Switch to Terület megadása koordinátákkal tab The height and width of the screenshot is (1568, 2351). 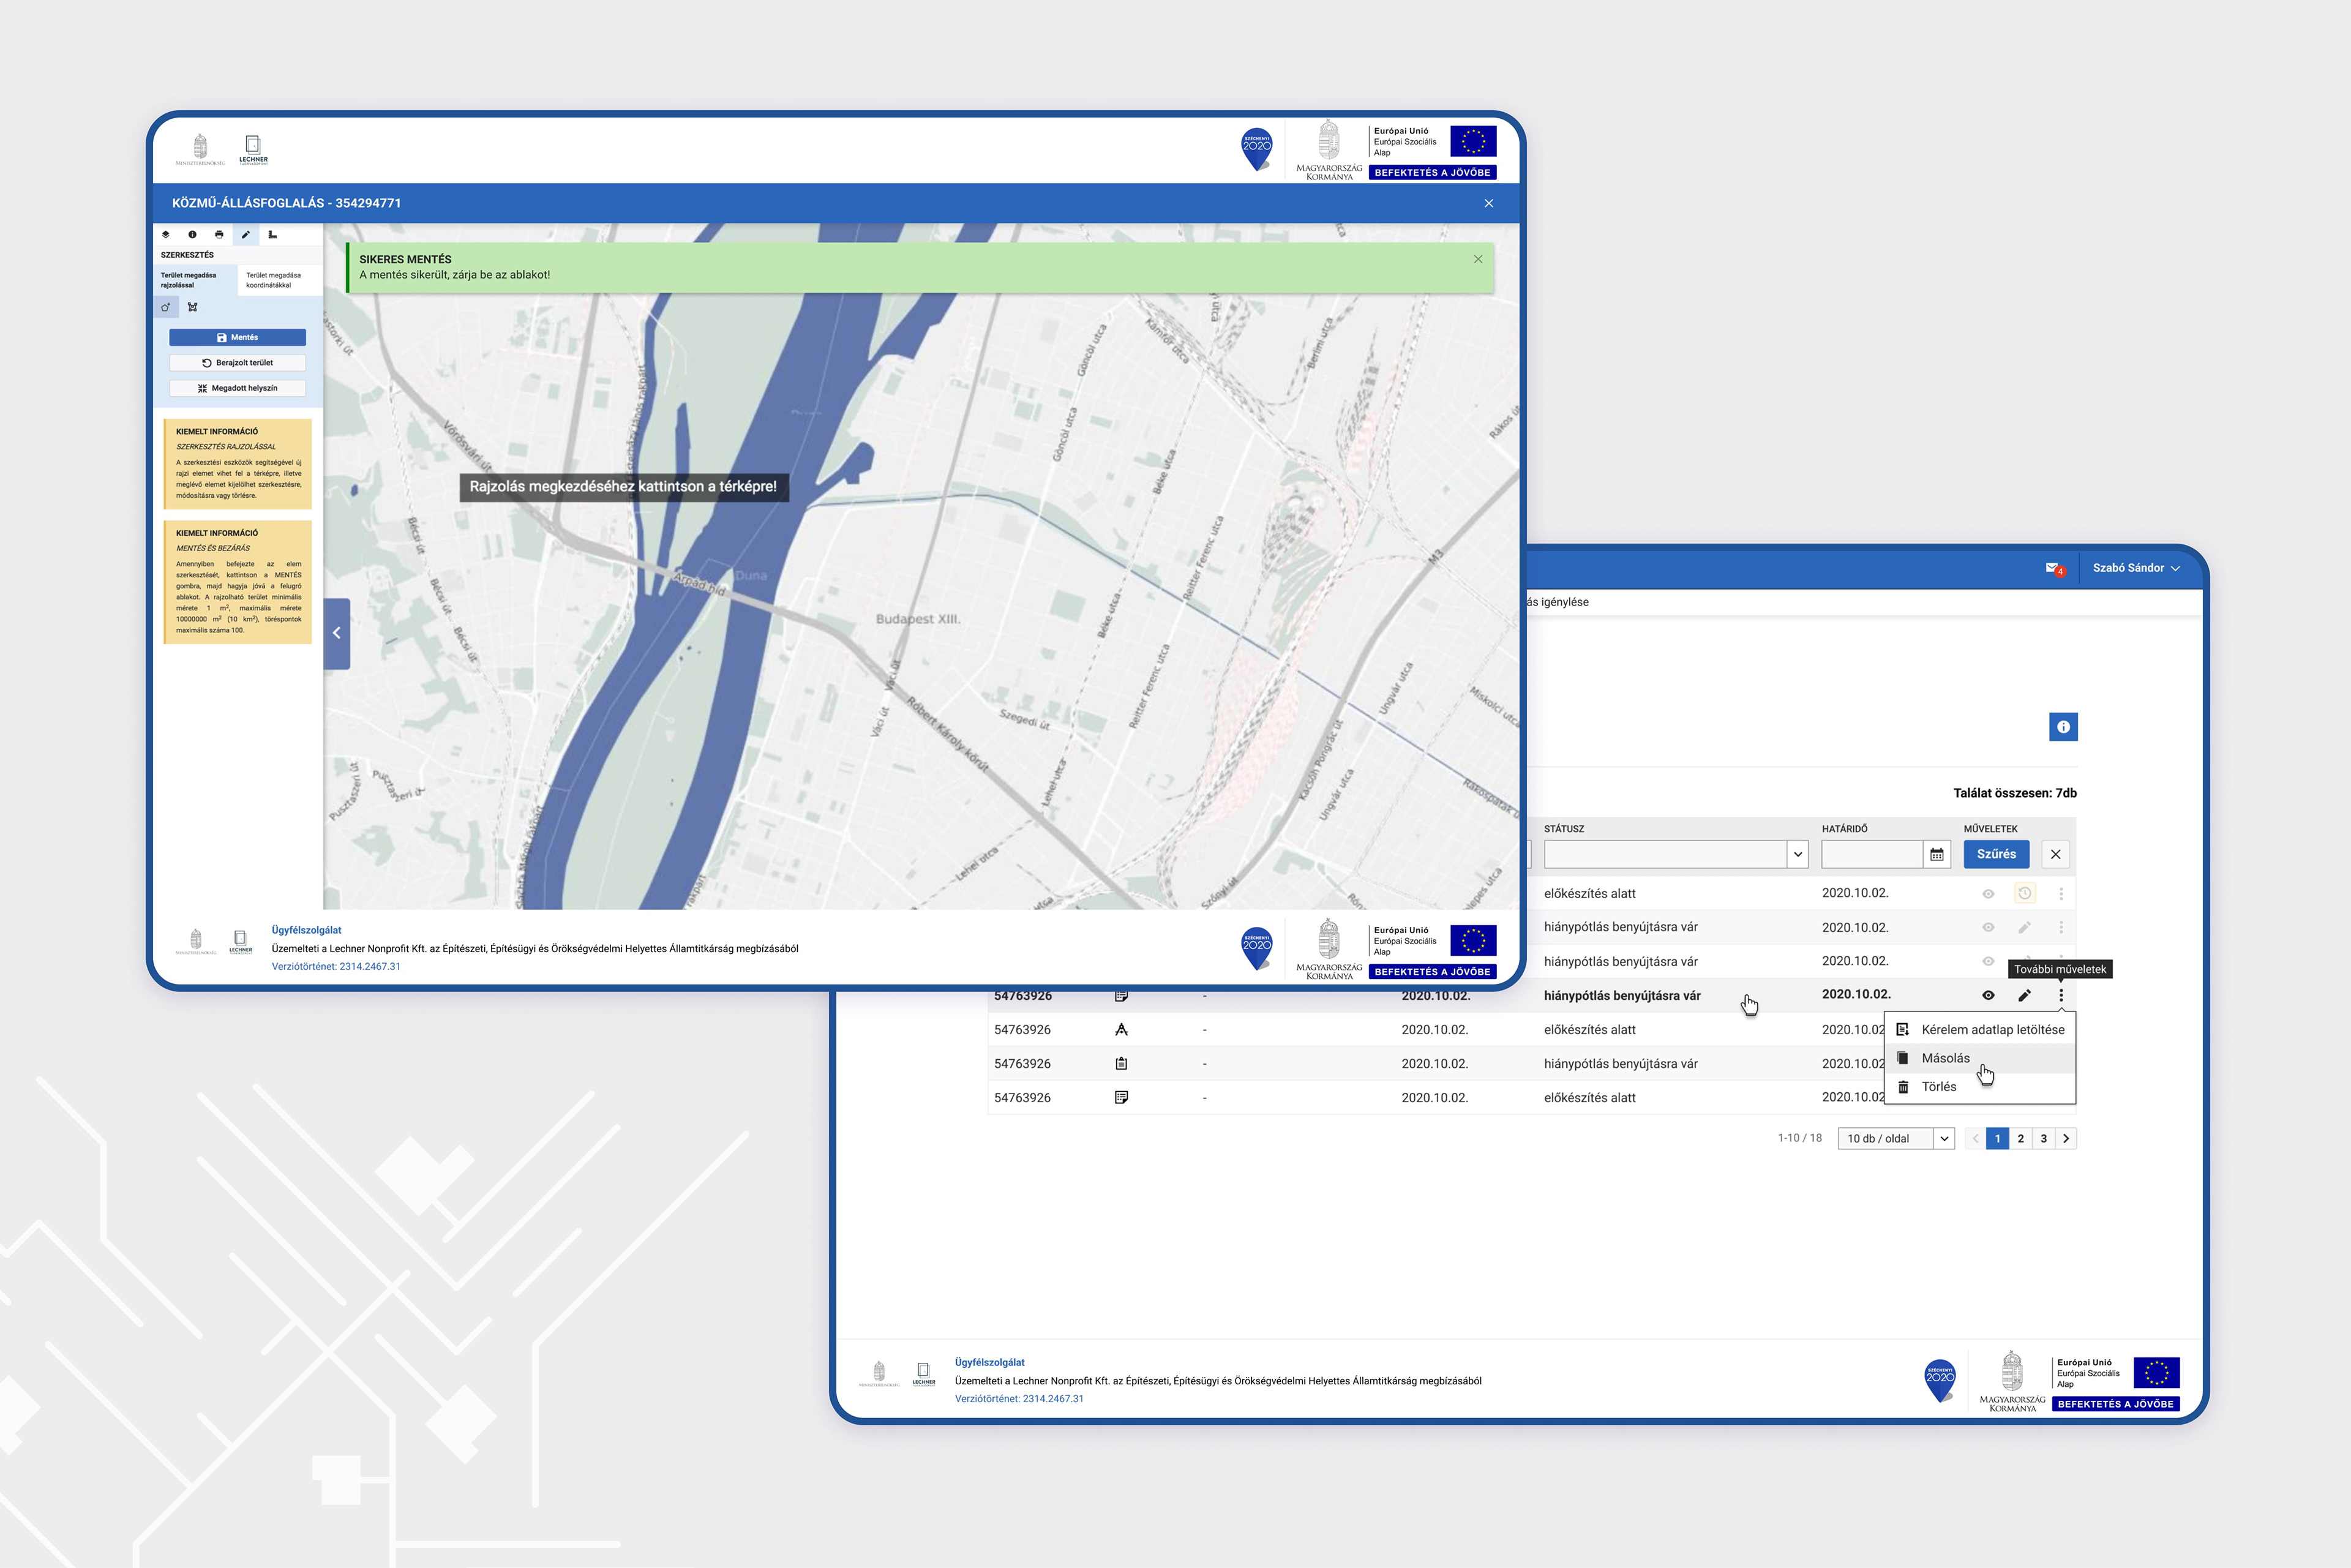click(273, 280)
